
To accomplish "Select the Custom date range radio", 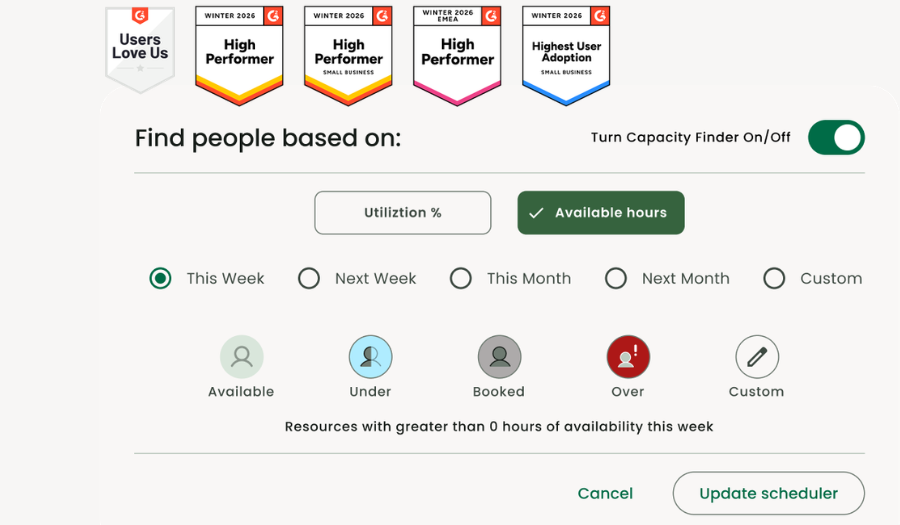I will coord(774,279).
